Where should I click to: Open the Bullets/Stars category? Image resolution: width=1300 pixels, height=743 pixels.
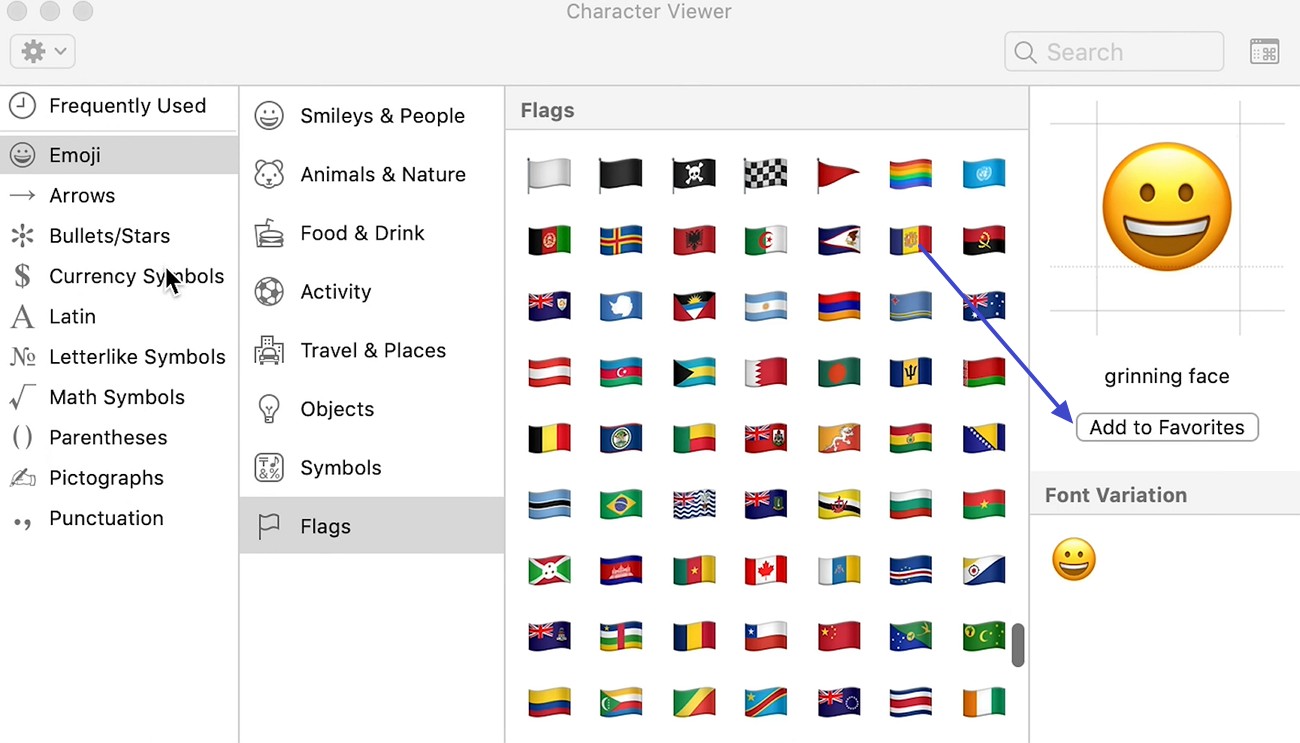tap(119, 236)
